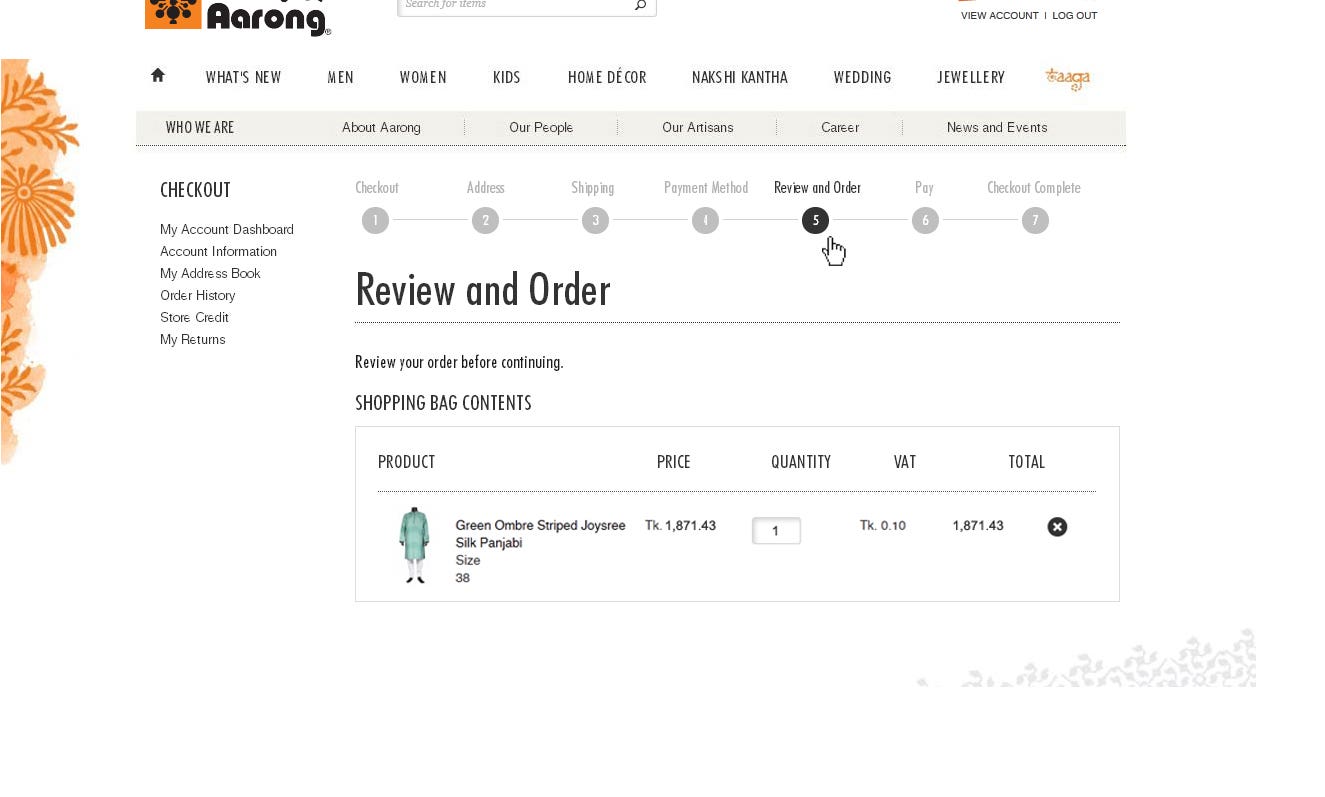This screenshot has height=797, width=1325.
Task: Click the search magnifier icon
Action: 641,5
